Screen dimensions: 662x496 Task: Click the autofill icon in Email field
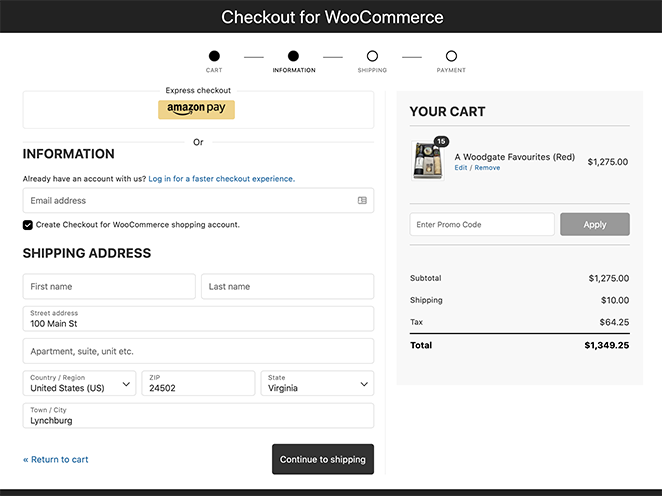362,201
